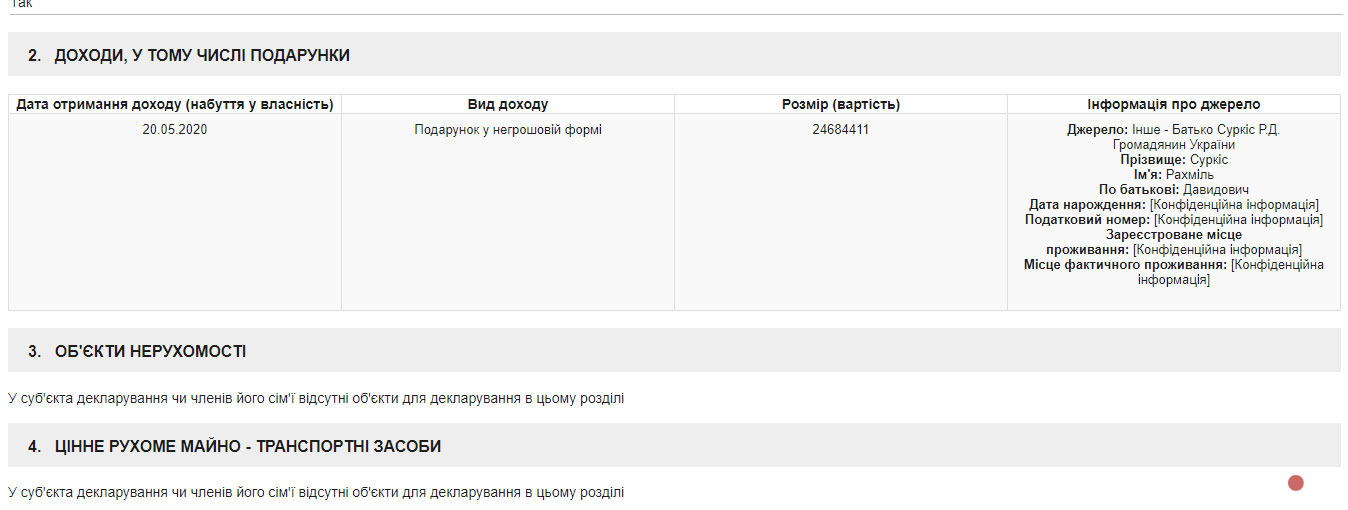Click the "ЦІННЕ РУХОМЕ МАЙНО - ТРАНСПОРТНІ ЗАСОБИ" header

(234, 446)
